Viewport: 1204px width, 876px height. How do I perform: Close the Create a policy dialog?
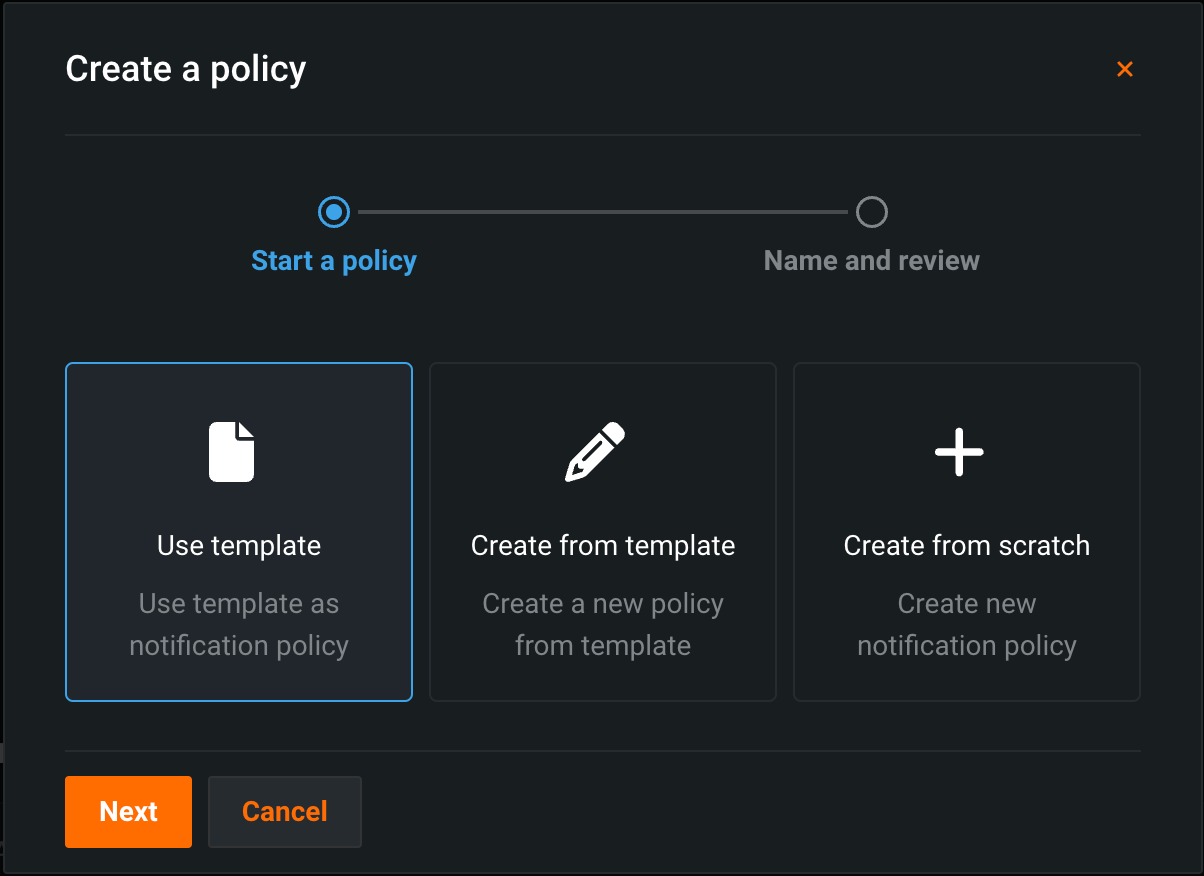point(1125,69)
